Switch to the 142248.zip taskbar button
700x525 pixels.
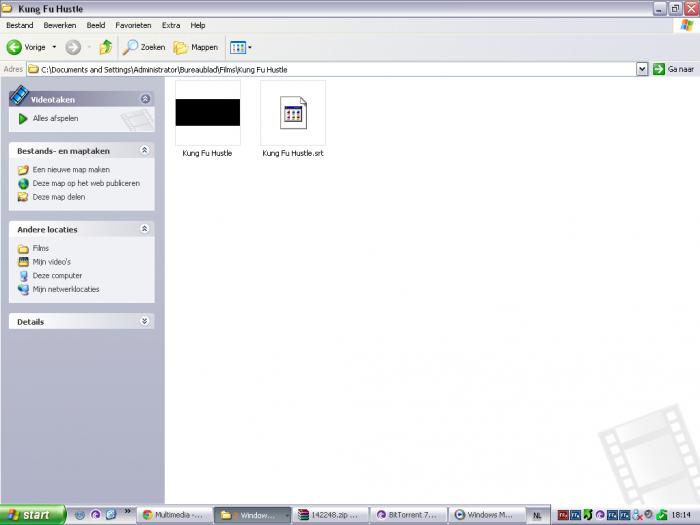(332, 515)
